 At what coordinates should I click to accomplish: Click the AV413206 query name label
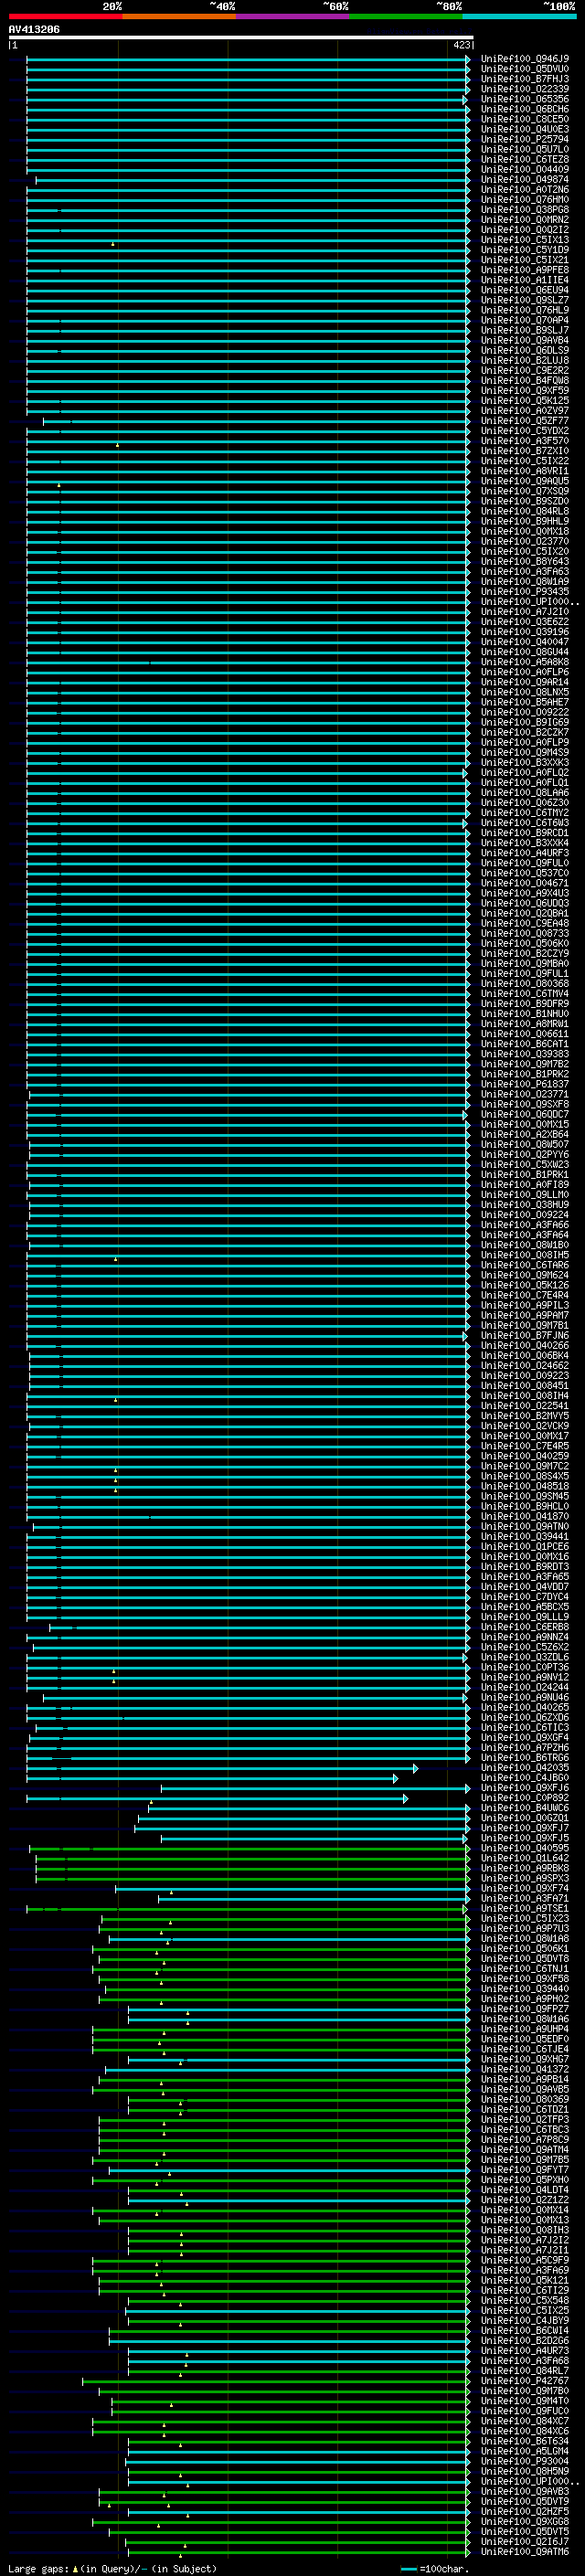34,29
